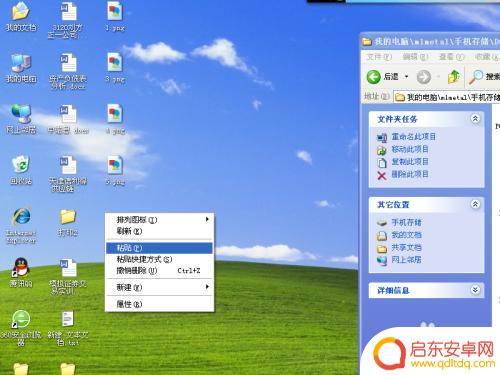Click the red X delete icon in 文件夹任务
Image resolution: width=500 pixels, height=375 pixels.
click(382, 175)
